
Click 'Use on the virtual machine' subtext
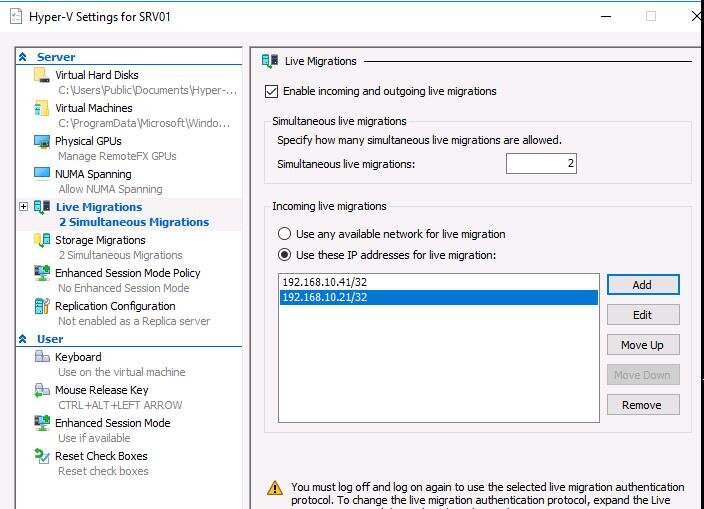pyautogui.click(x=122, y=372)
